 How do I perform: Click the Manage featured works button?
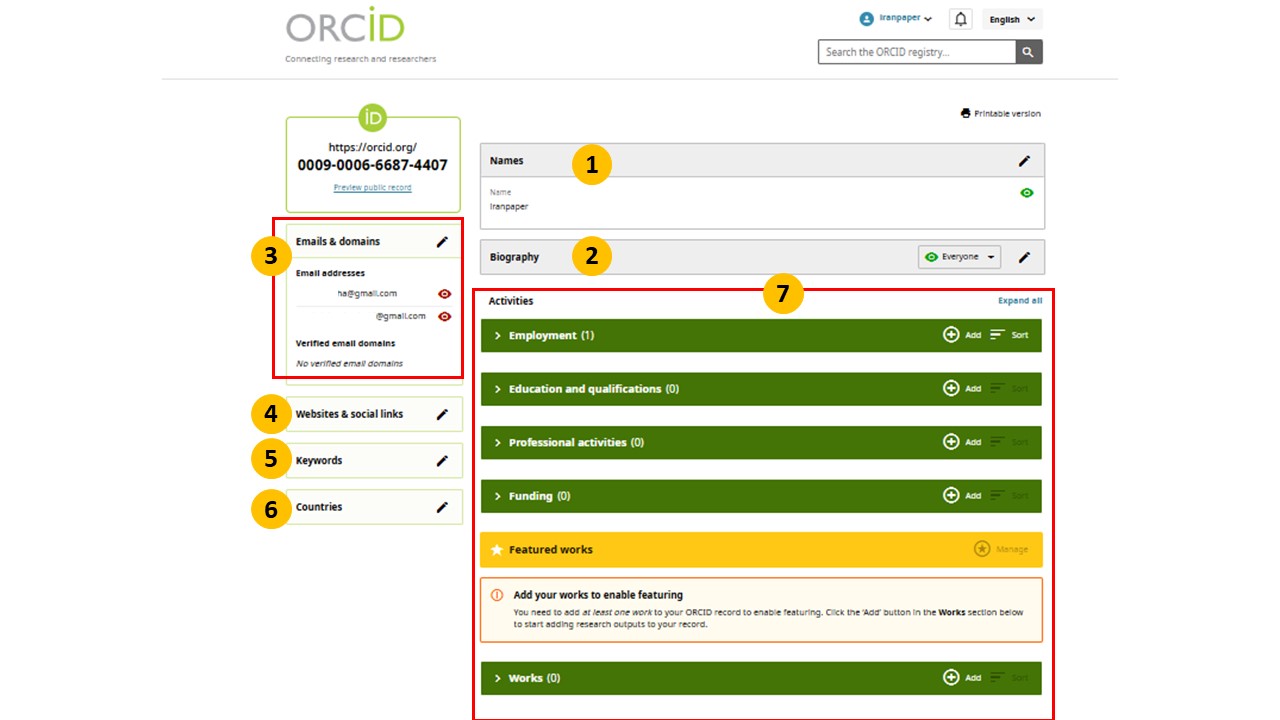click(x=1001, y=549)
